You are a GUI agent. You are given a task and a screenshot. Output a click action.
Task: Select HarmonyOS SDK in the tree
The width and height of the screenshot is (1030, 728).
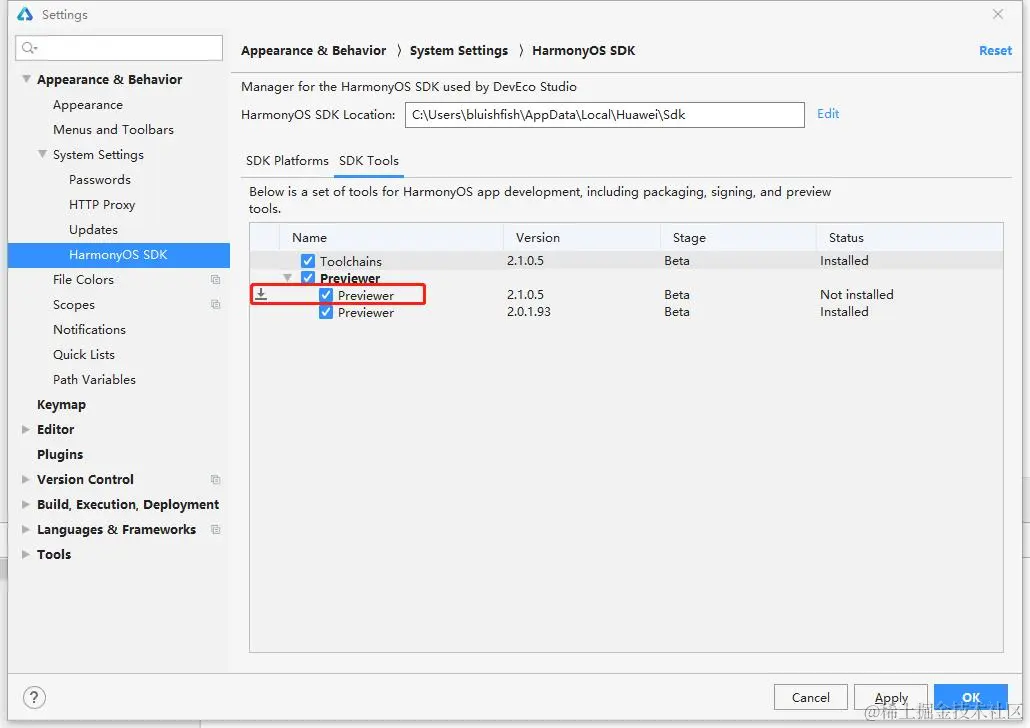pos(118,255)
